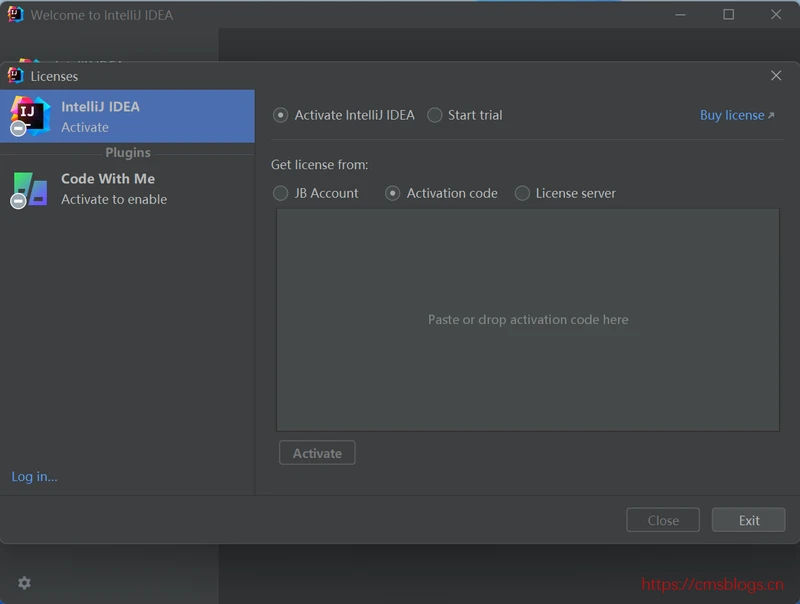Close the Licenses dialog with the X
The width and height of the screenshot is (800, 604).
coord(776,76)
